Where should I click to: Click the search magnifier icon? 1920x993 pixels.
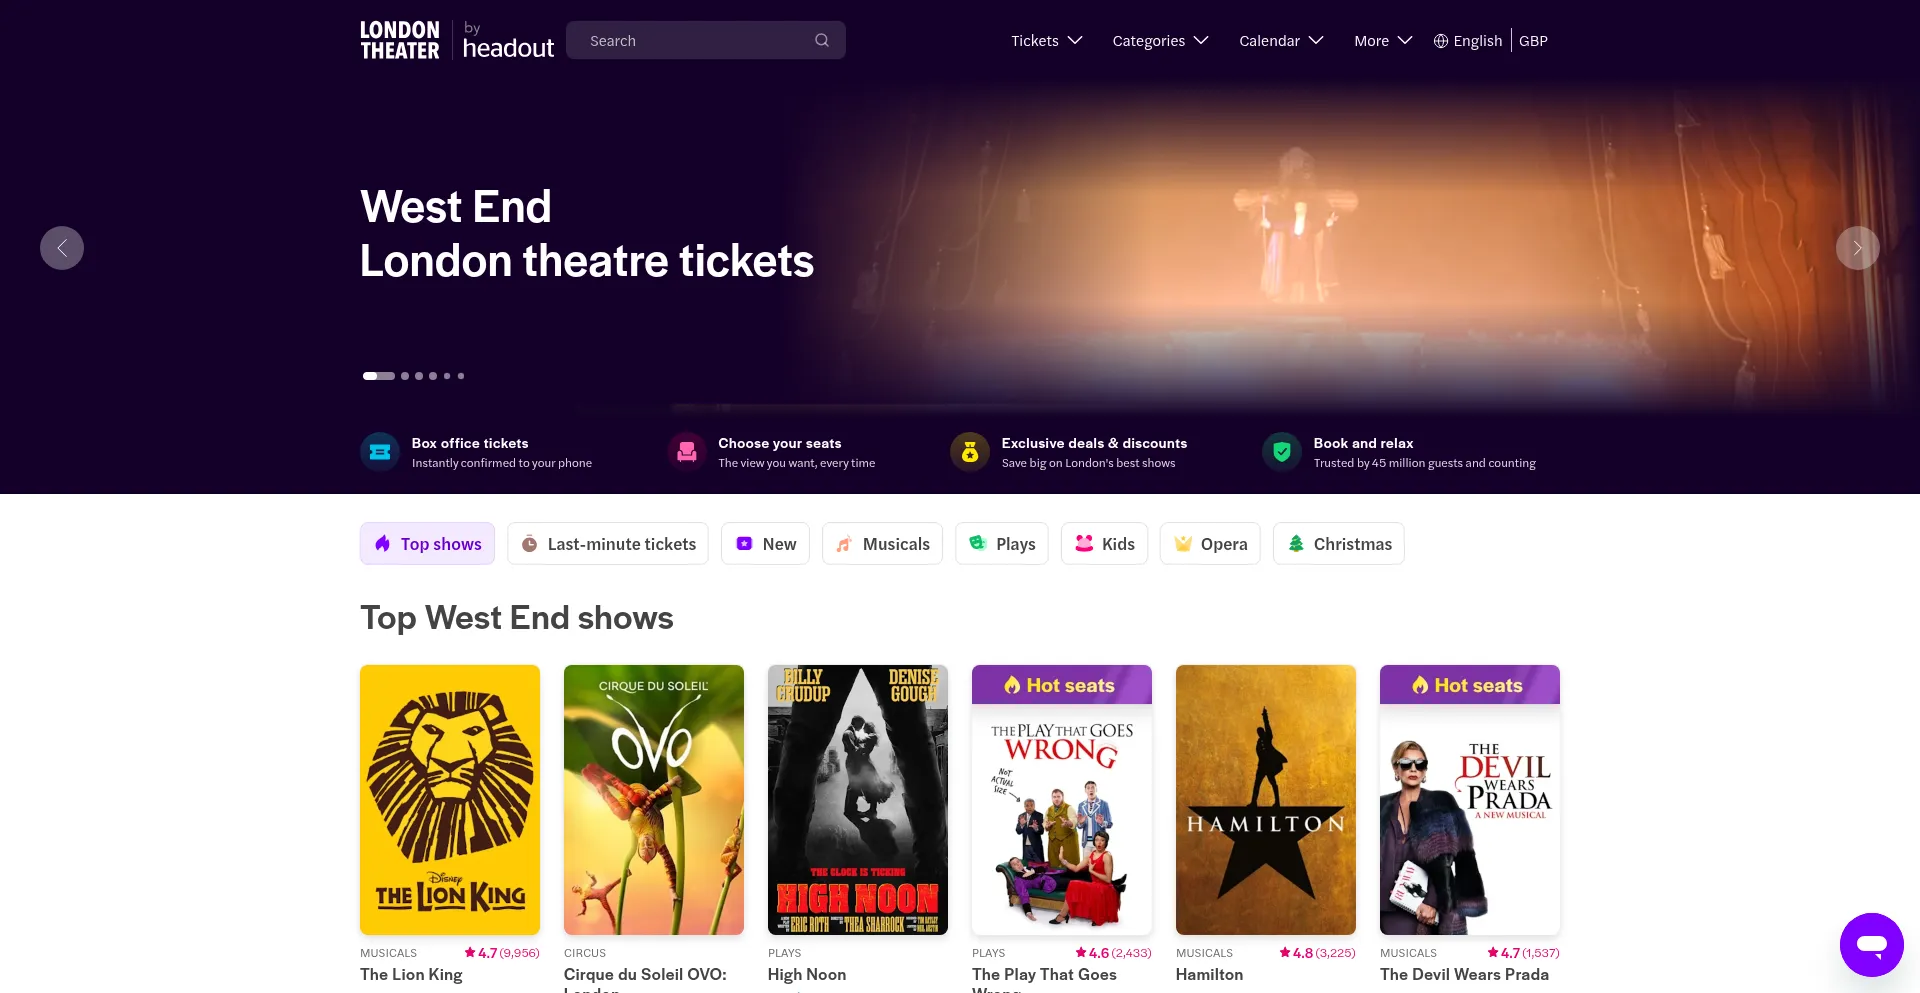pos(822,41)
